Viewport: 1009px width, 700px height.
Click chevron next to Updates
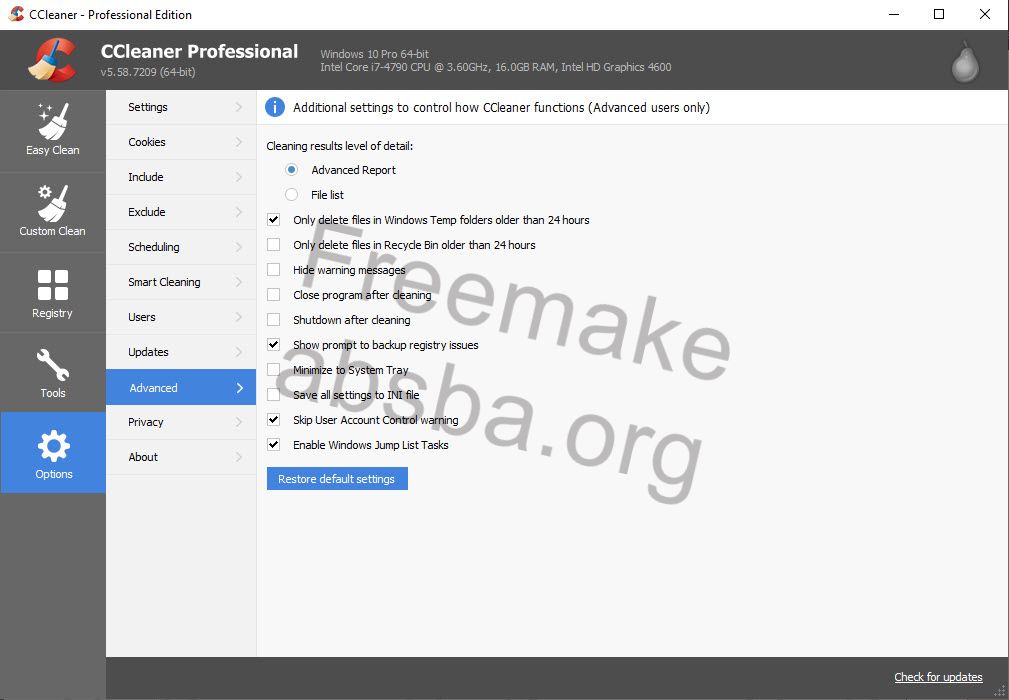click(x=239, y=352)
